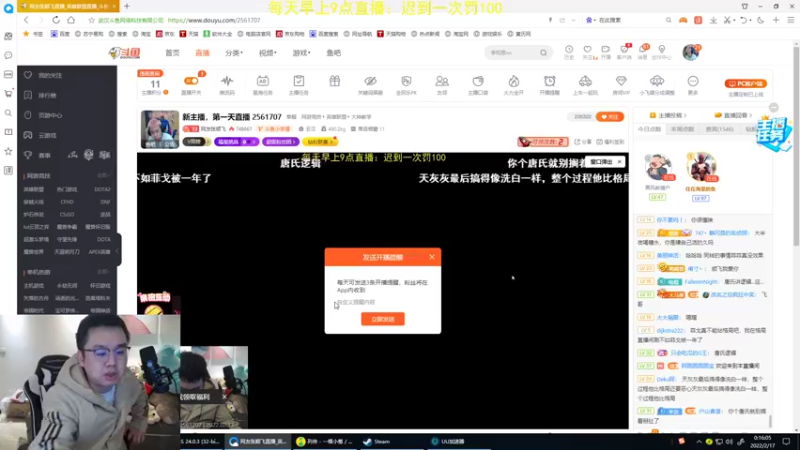Click the streamer avatar thumbnail

[x=160, y=129]
